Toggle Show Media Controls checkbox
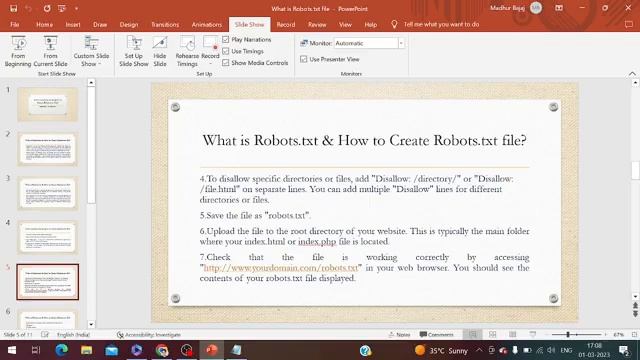 [x=226, y=63]
